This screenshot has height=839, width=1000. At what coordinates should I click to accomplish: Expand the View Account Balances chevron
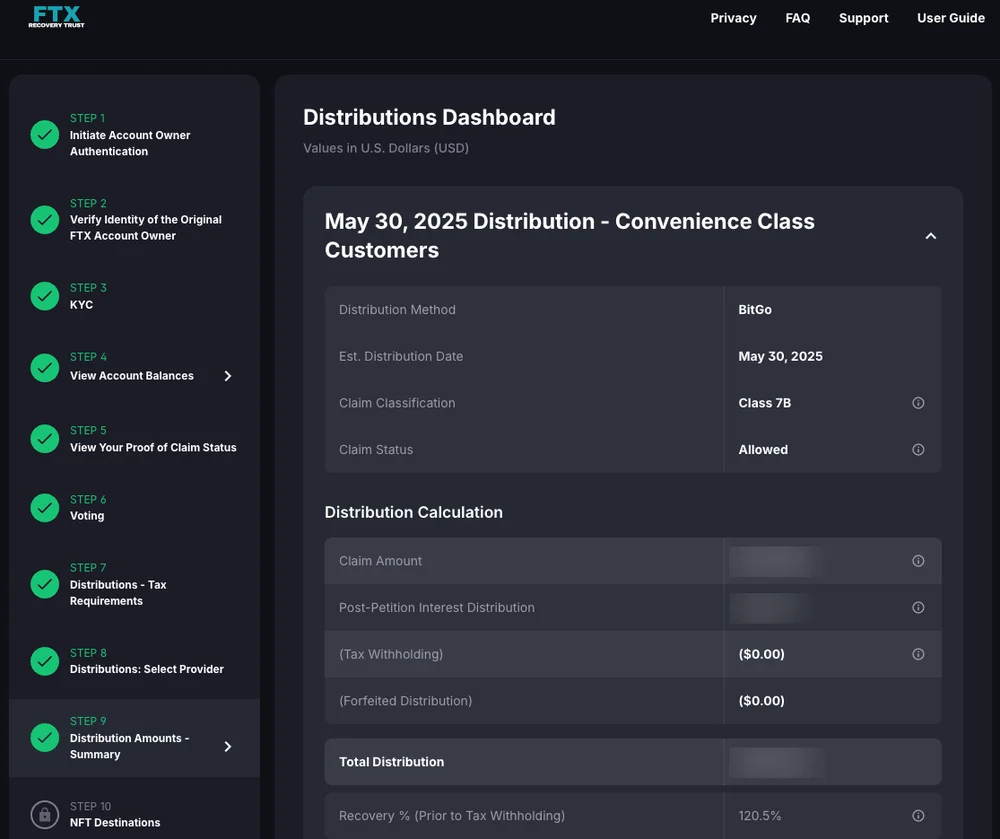228,376
